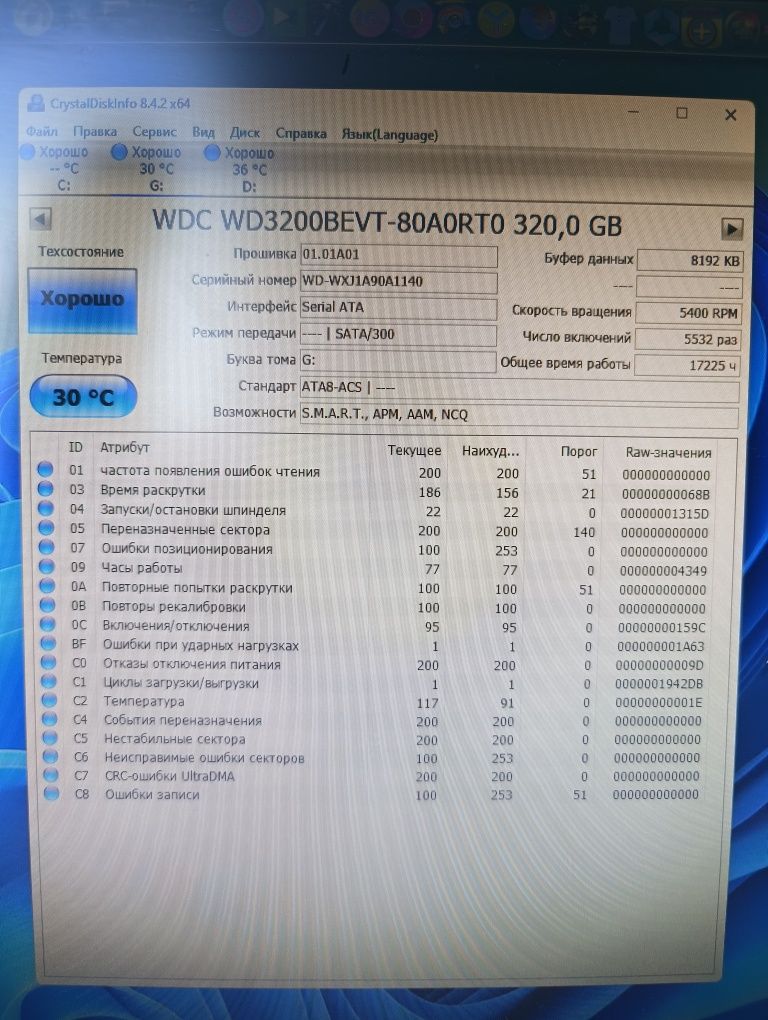Click status dot for CRC-ошибки UltraDMA
This screenshot has width=768, height=1020.
51,775
